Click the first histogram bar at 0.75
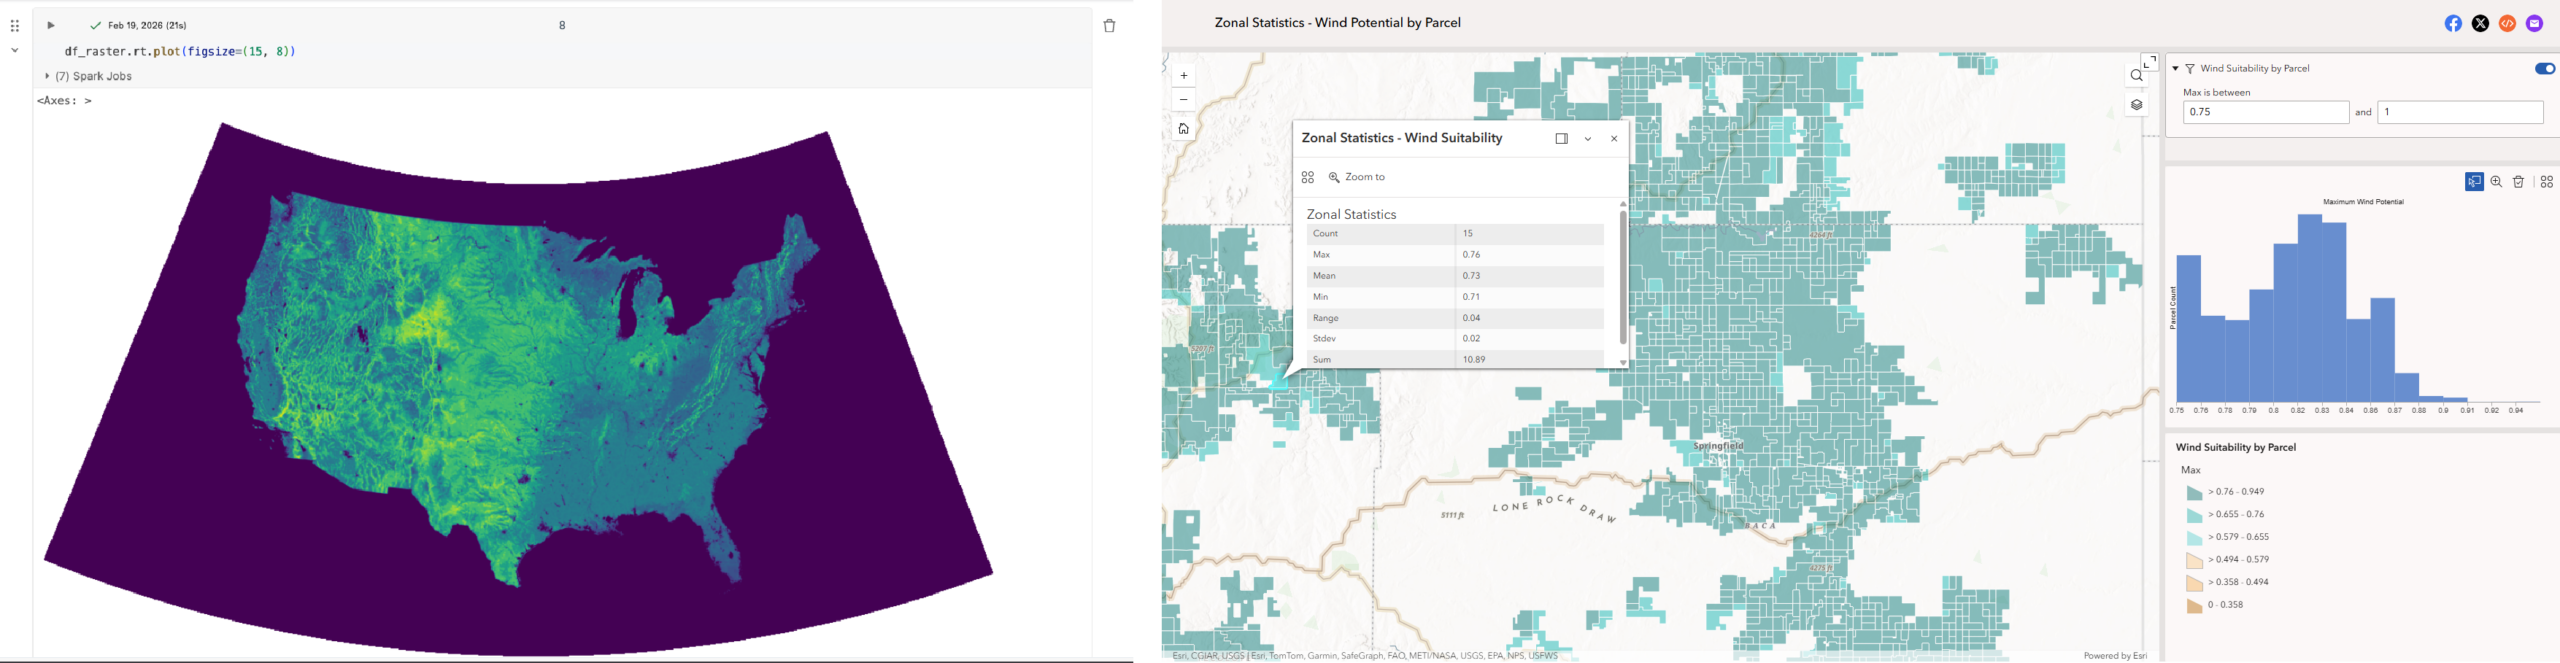 coord(2188,329)
